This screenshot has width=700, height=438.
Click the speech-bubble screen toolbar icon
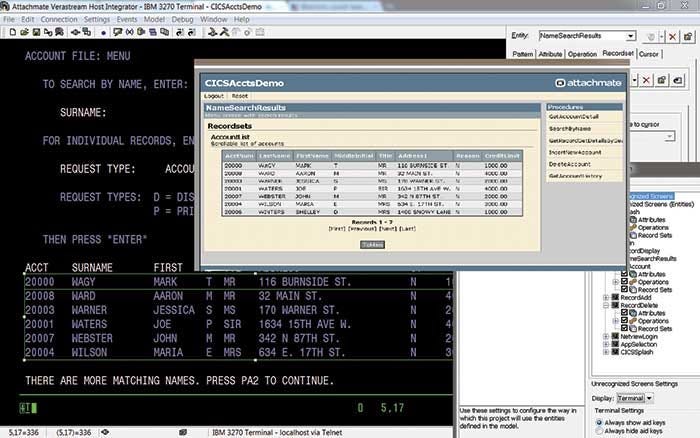[117, 32]
